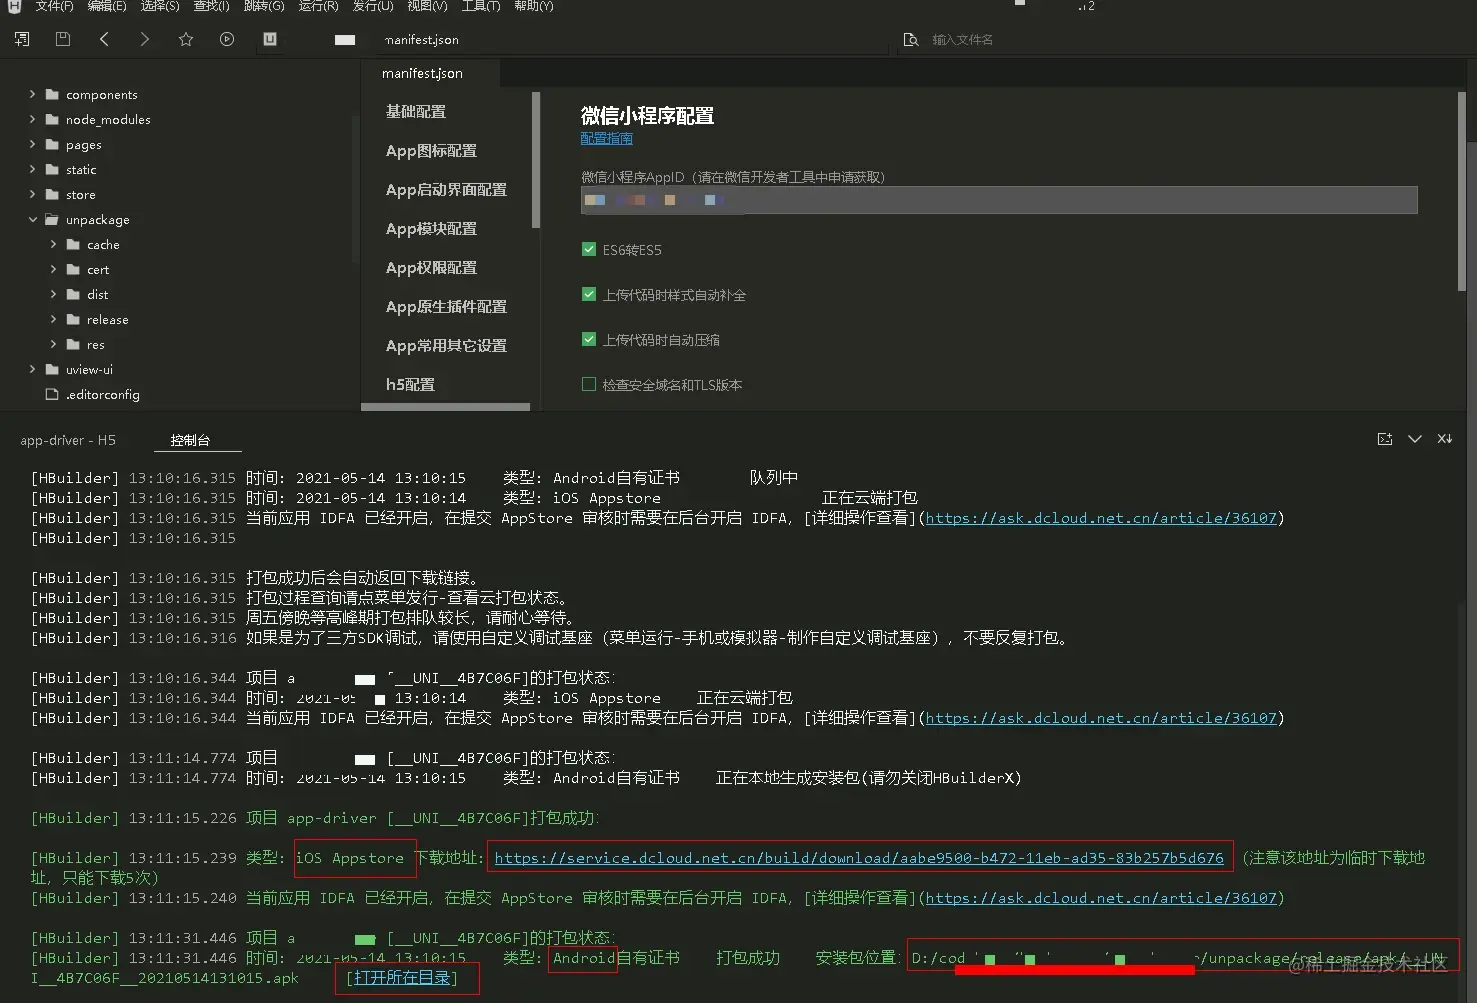Toggle 上传代码时样式自动补全 checkbox

[589, 294]
